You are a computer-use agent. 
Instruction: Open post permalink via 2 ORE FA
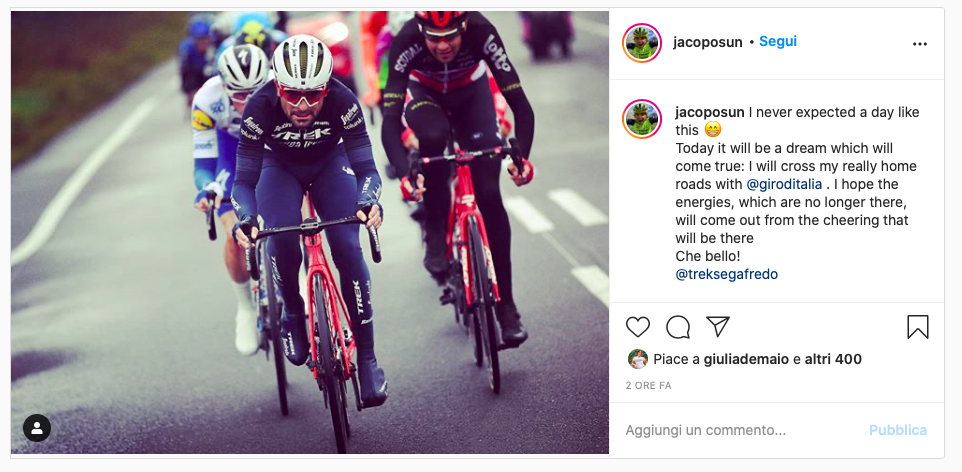648,385
